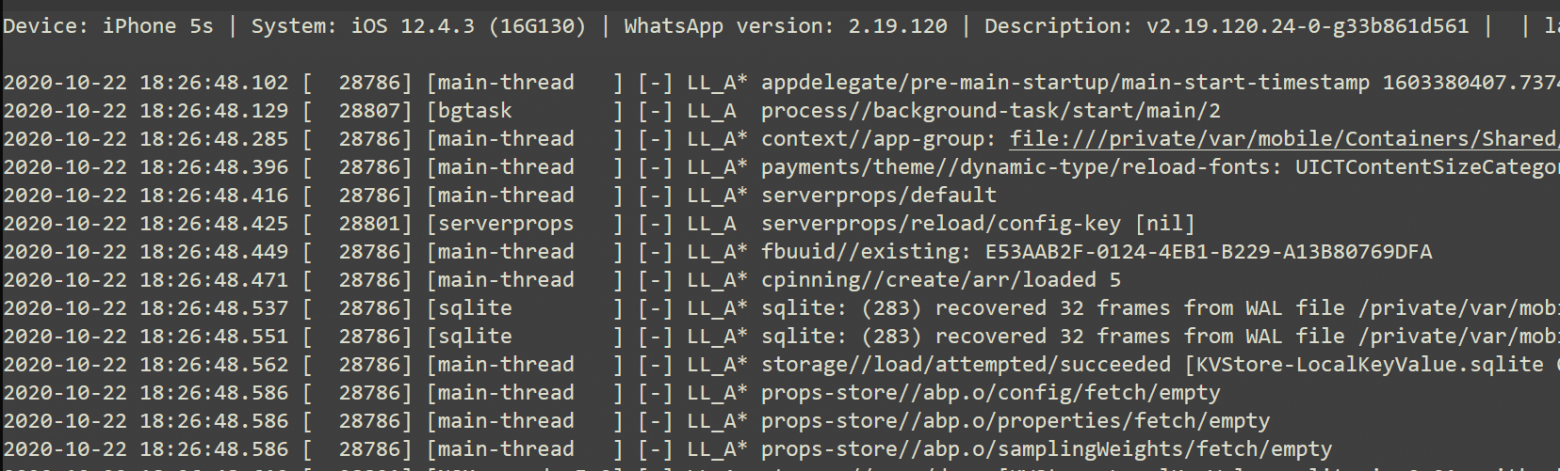Select the sqlite recovered message at 18:26:48.537

[x=1160, y=307]
